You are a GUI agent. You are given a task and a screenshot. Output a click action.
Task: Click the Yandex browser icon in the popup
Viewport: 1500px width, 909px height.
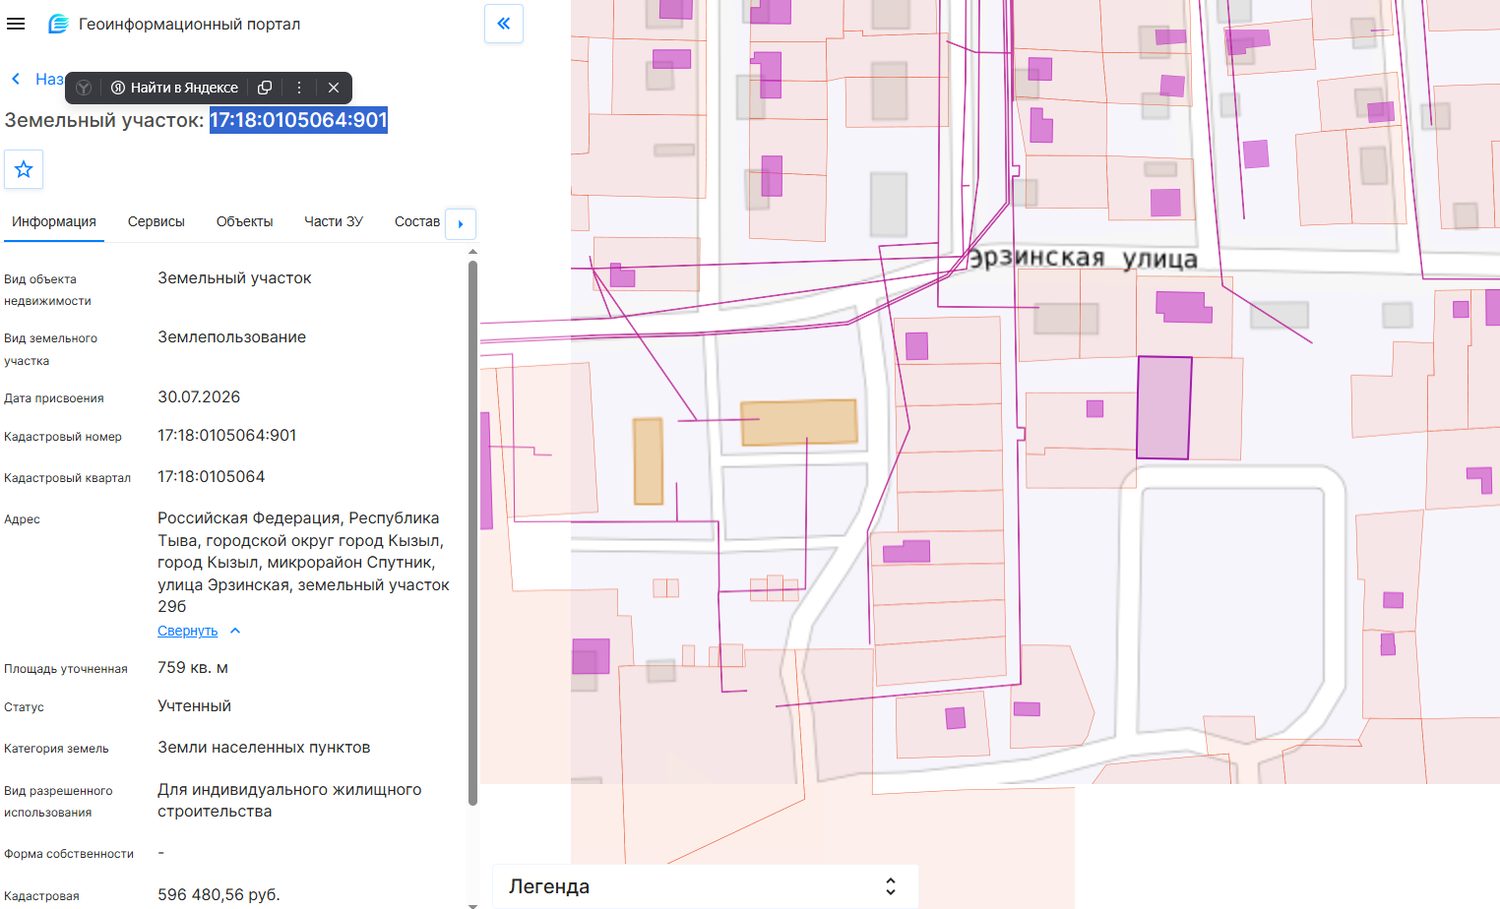tap(84, 88)
